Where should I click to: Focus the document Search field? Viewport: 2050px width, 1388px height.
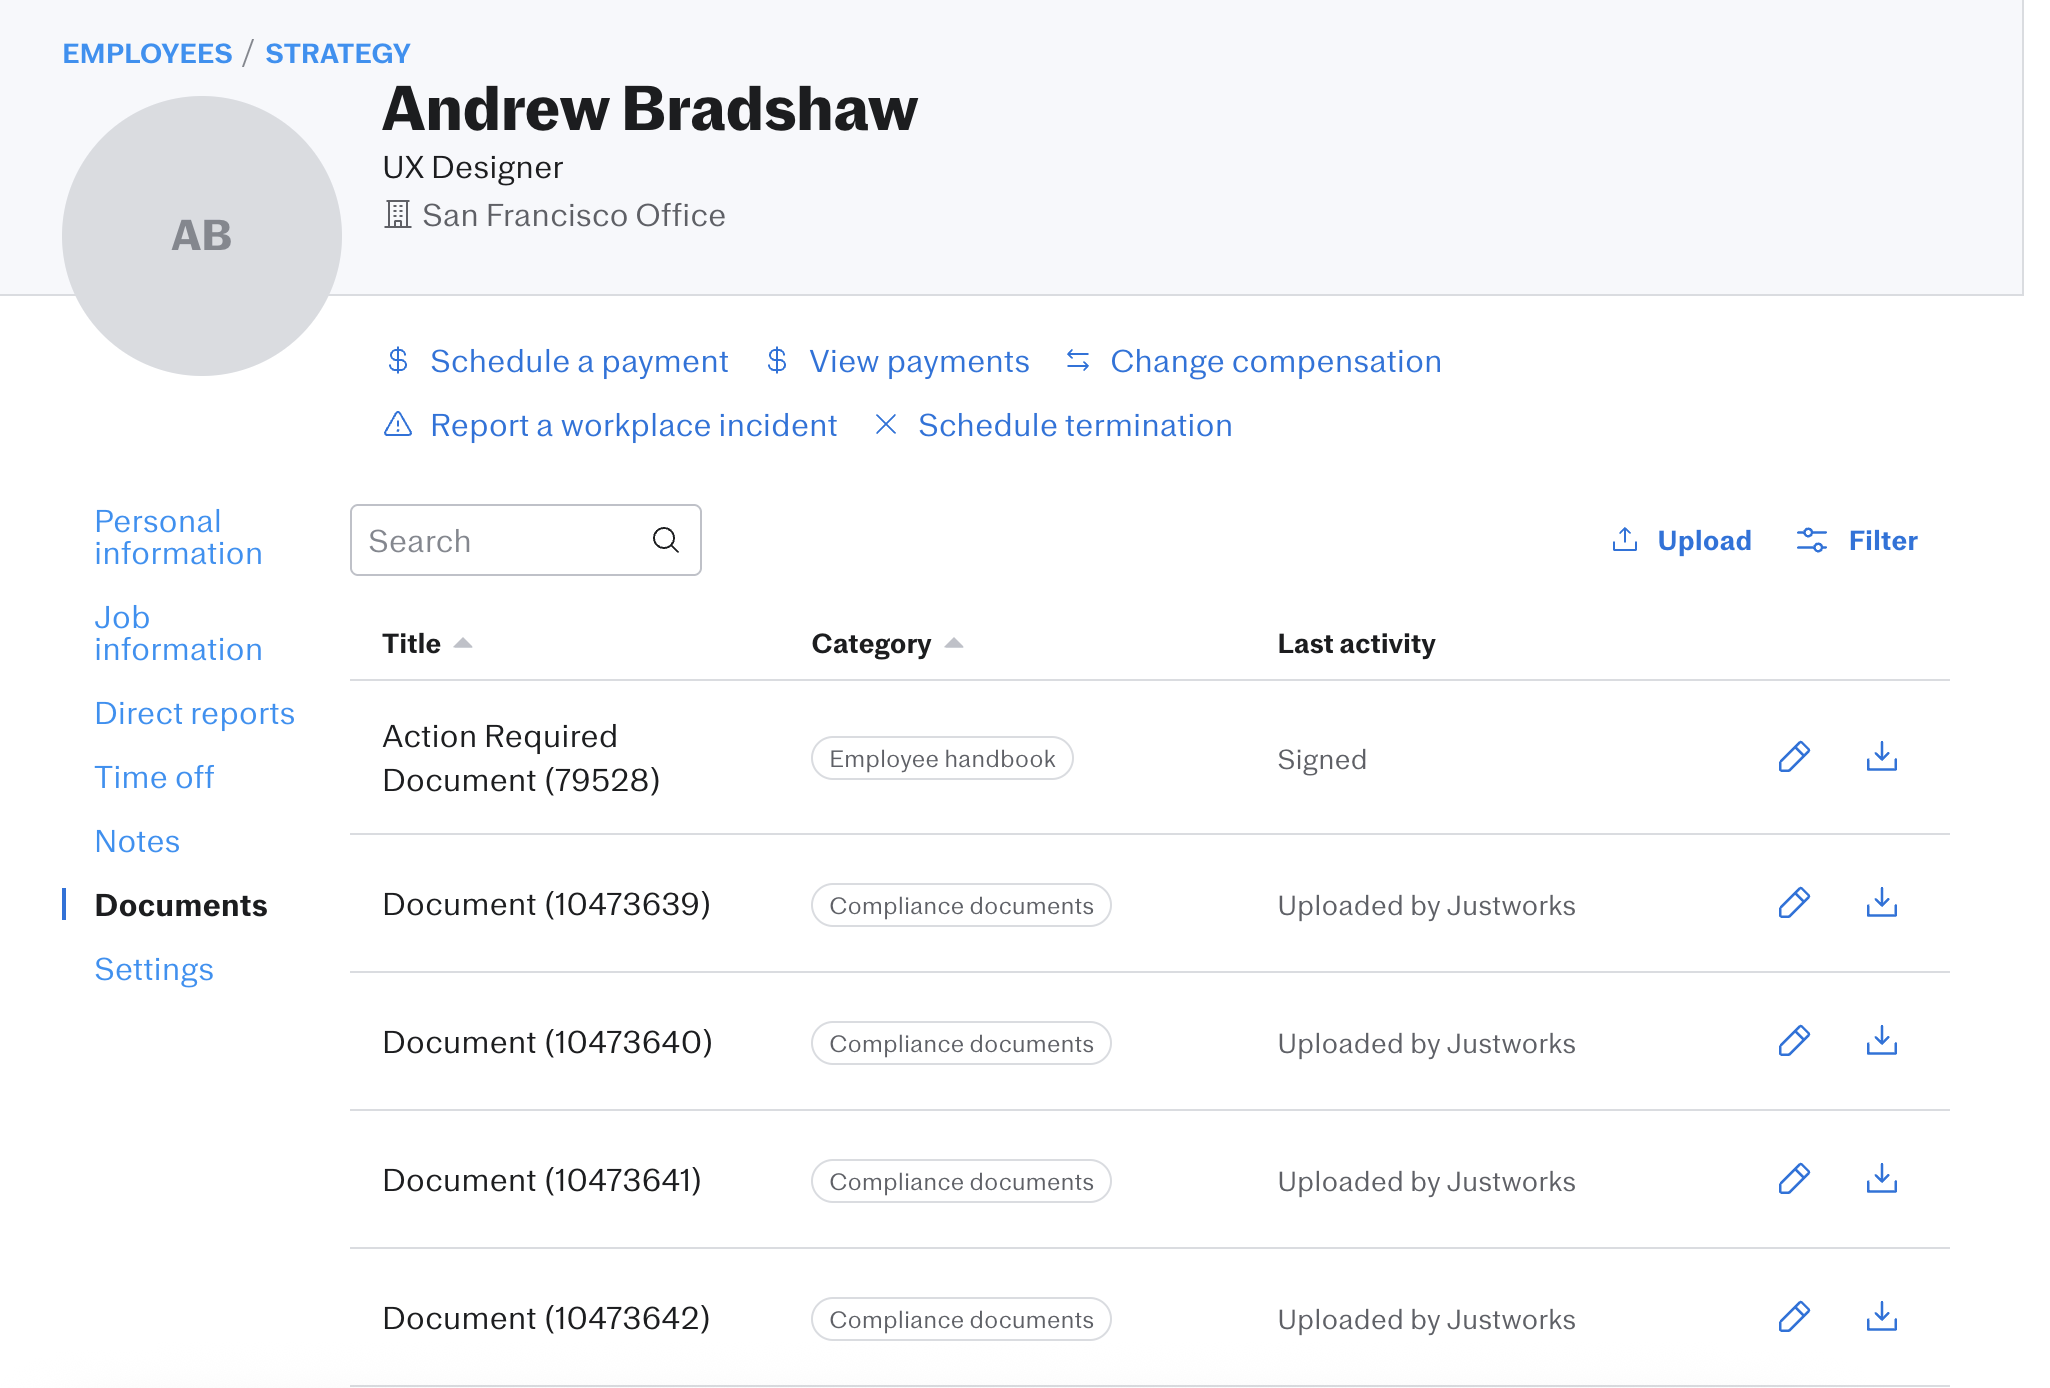500,540
